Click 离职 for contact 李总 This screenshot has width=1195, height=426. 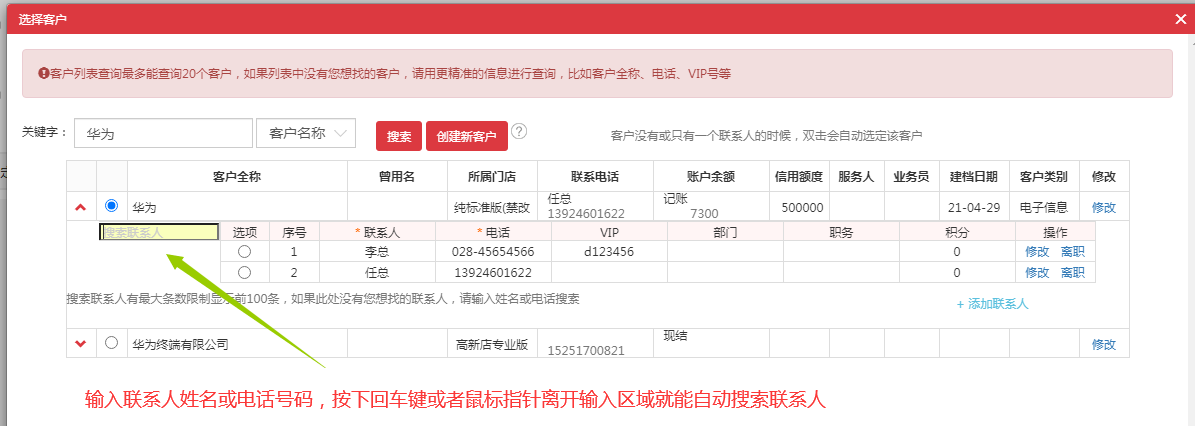coord(1072,251)
